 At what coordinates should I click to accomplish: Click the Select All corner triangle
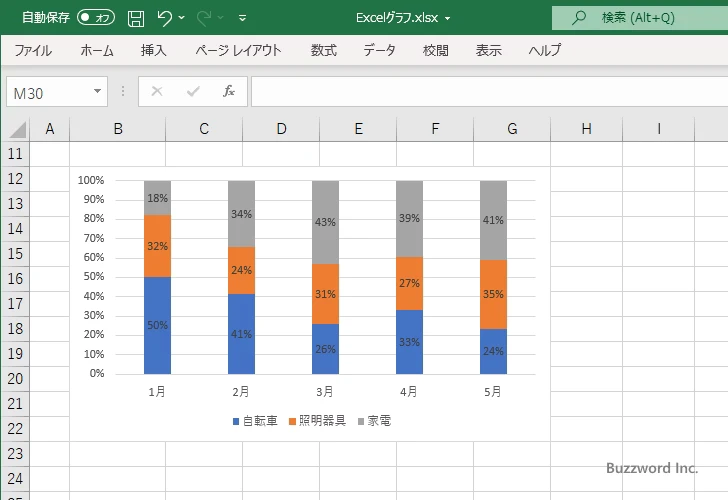point(17,130)
